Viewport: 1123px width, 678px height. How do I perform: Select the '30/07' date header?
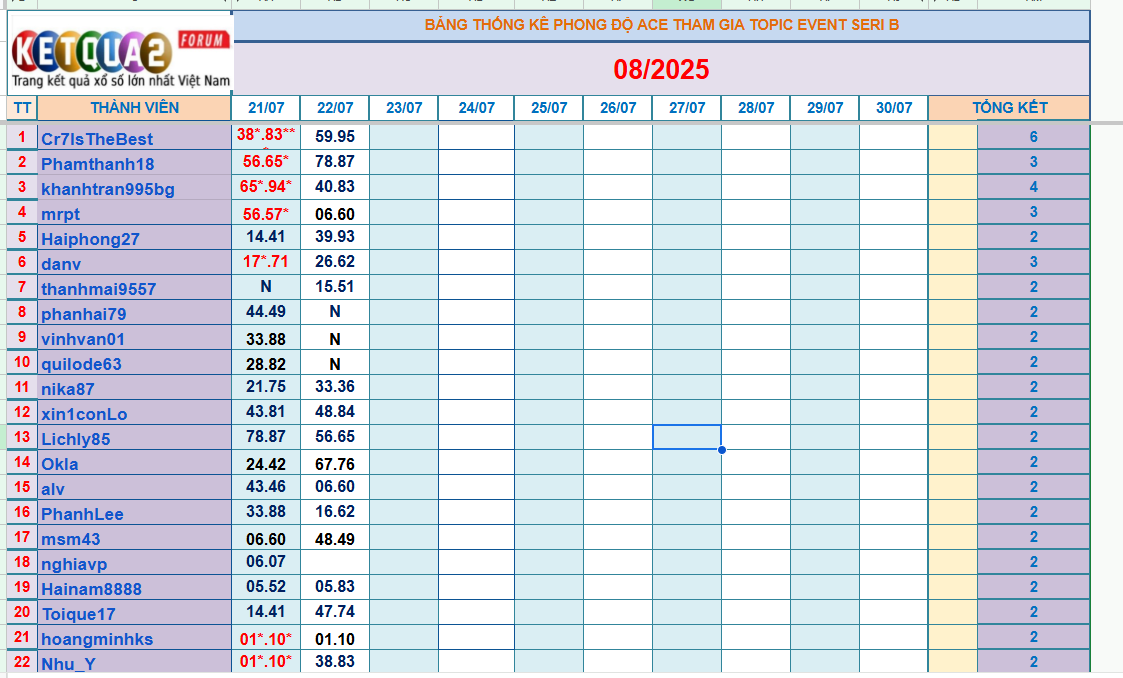click(x=894, y=108)
